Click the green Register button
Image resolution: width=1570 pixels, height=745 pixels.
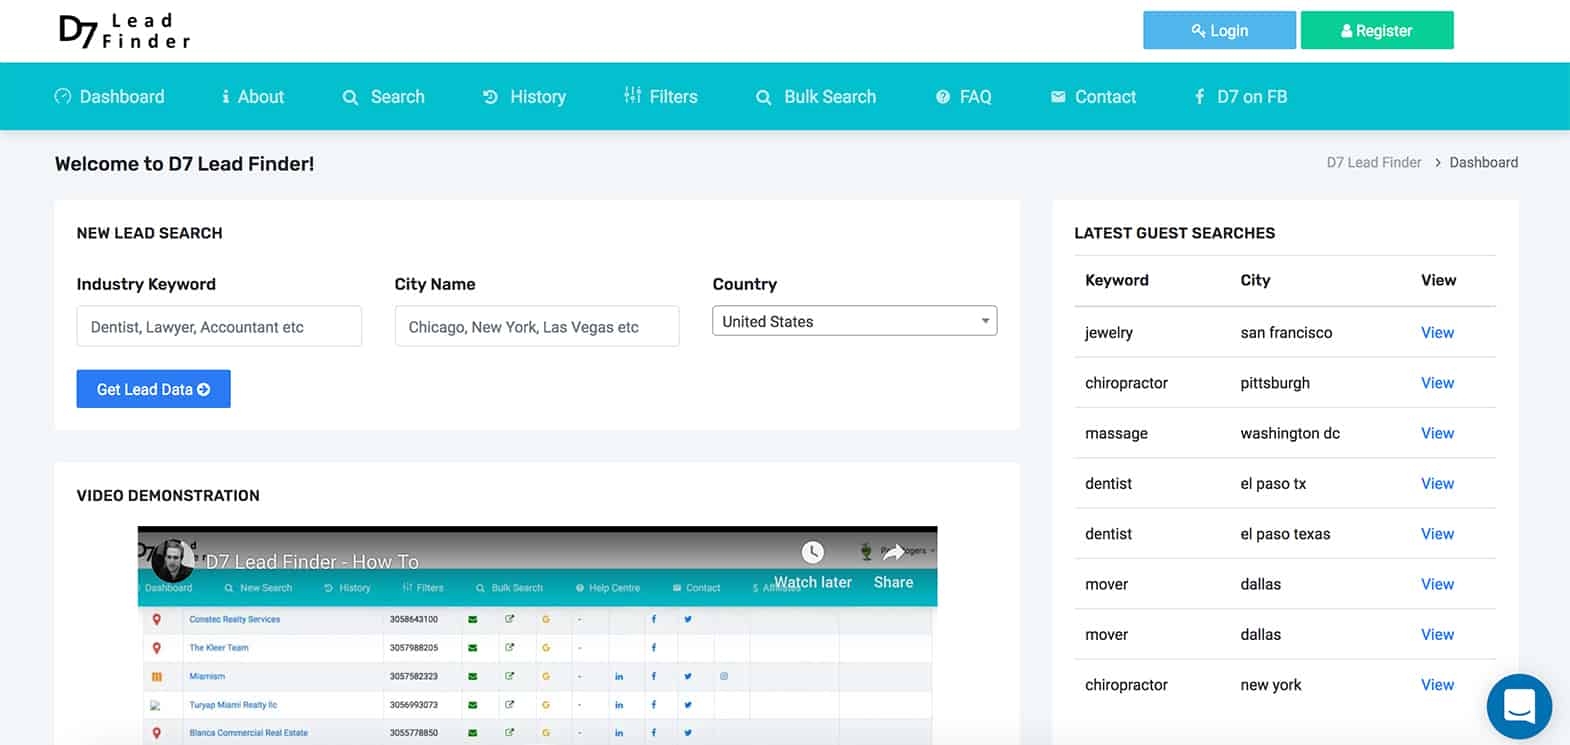coord(1376,31)
